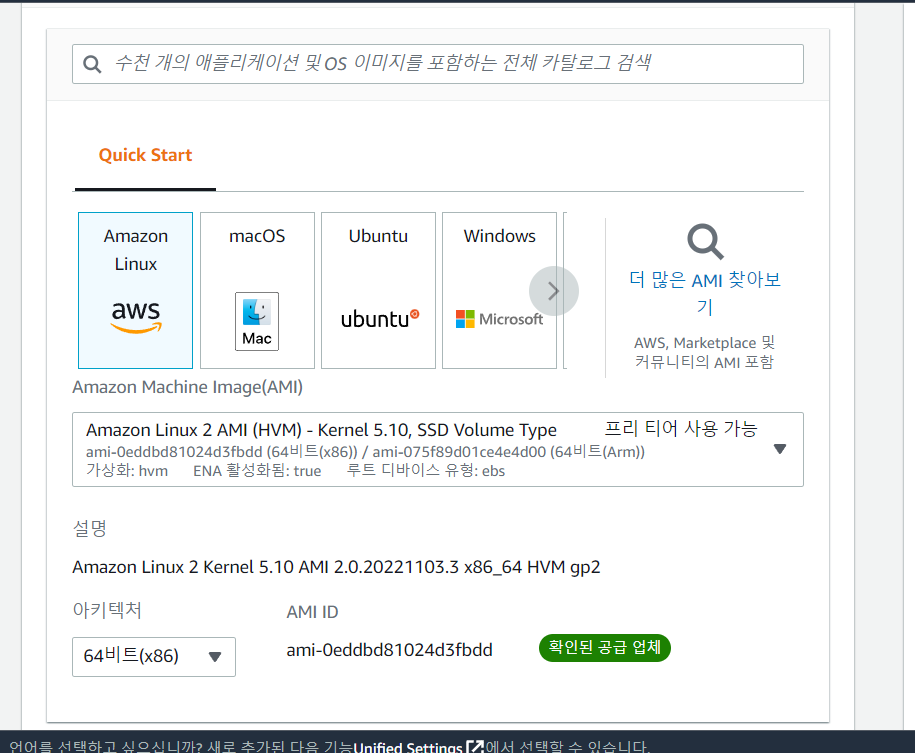Click the Microsoft logo
This screenshot has width=915, height=753.
coord(499,319)
